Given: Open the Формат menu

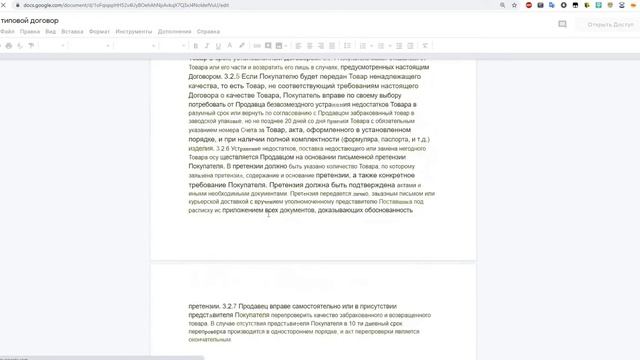Looking at the screenshot, I should [99, 31].
